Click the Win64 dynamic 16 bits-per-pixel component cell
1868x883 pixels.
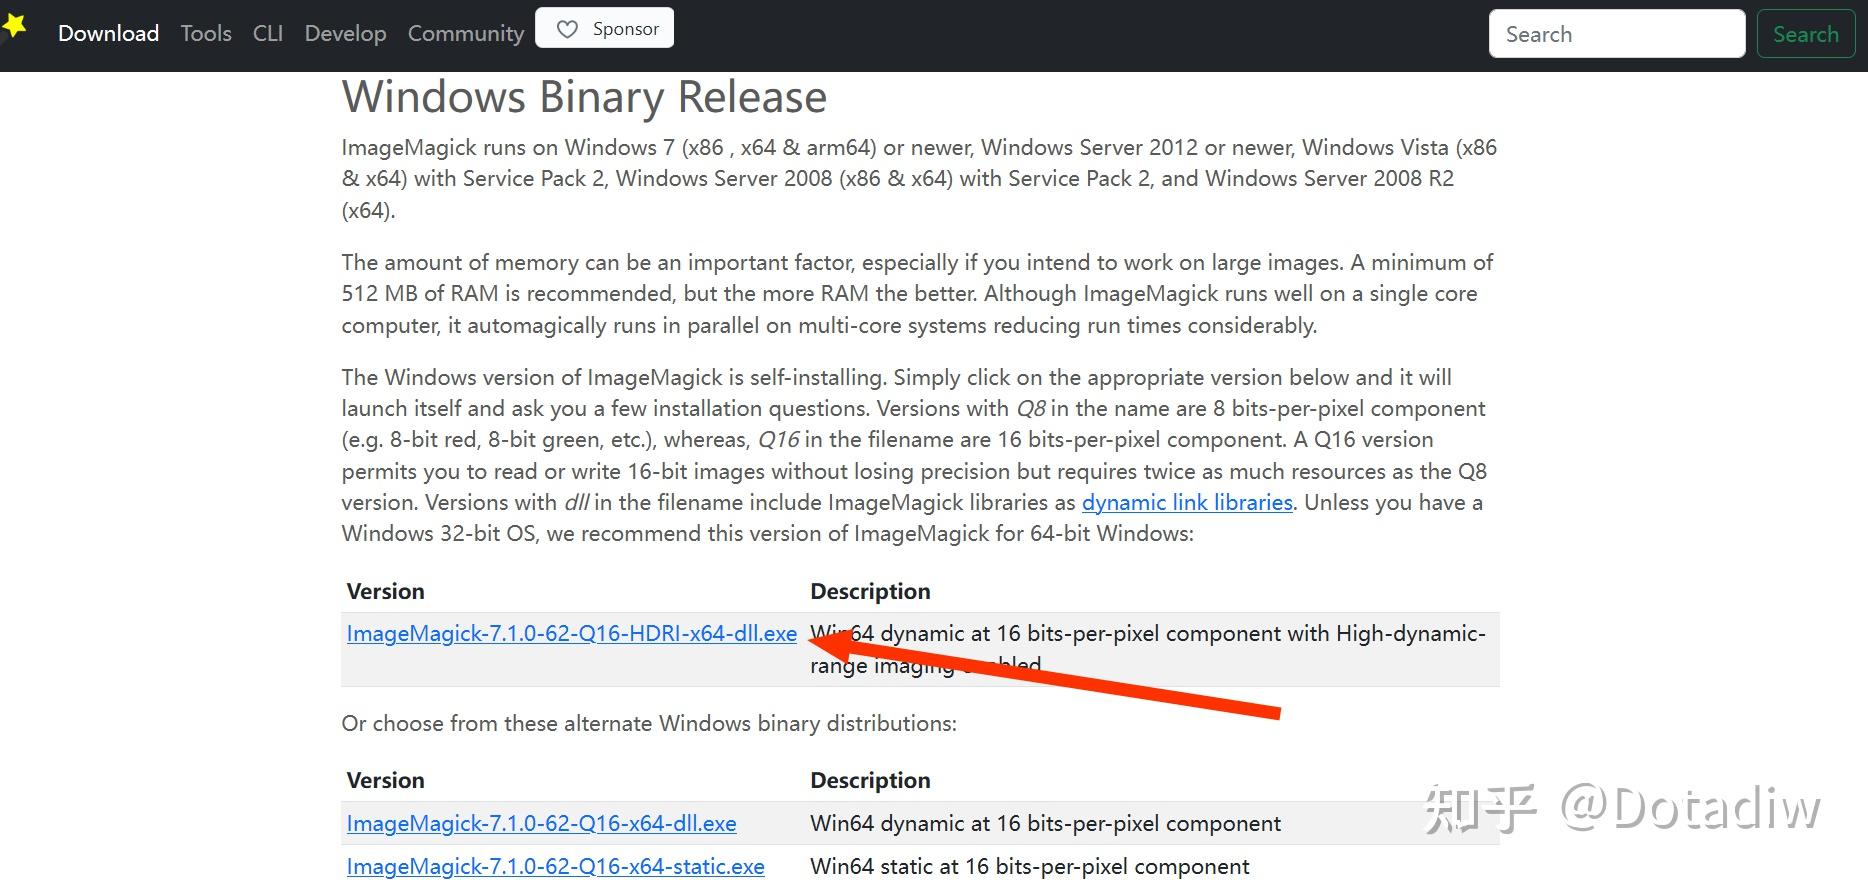point(1045,823)
